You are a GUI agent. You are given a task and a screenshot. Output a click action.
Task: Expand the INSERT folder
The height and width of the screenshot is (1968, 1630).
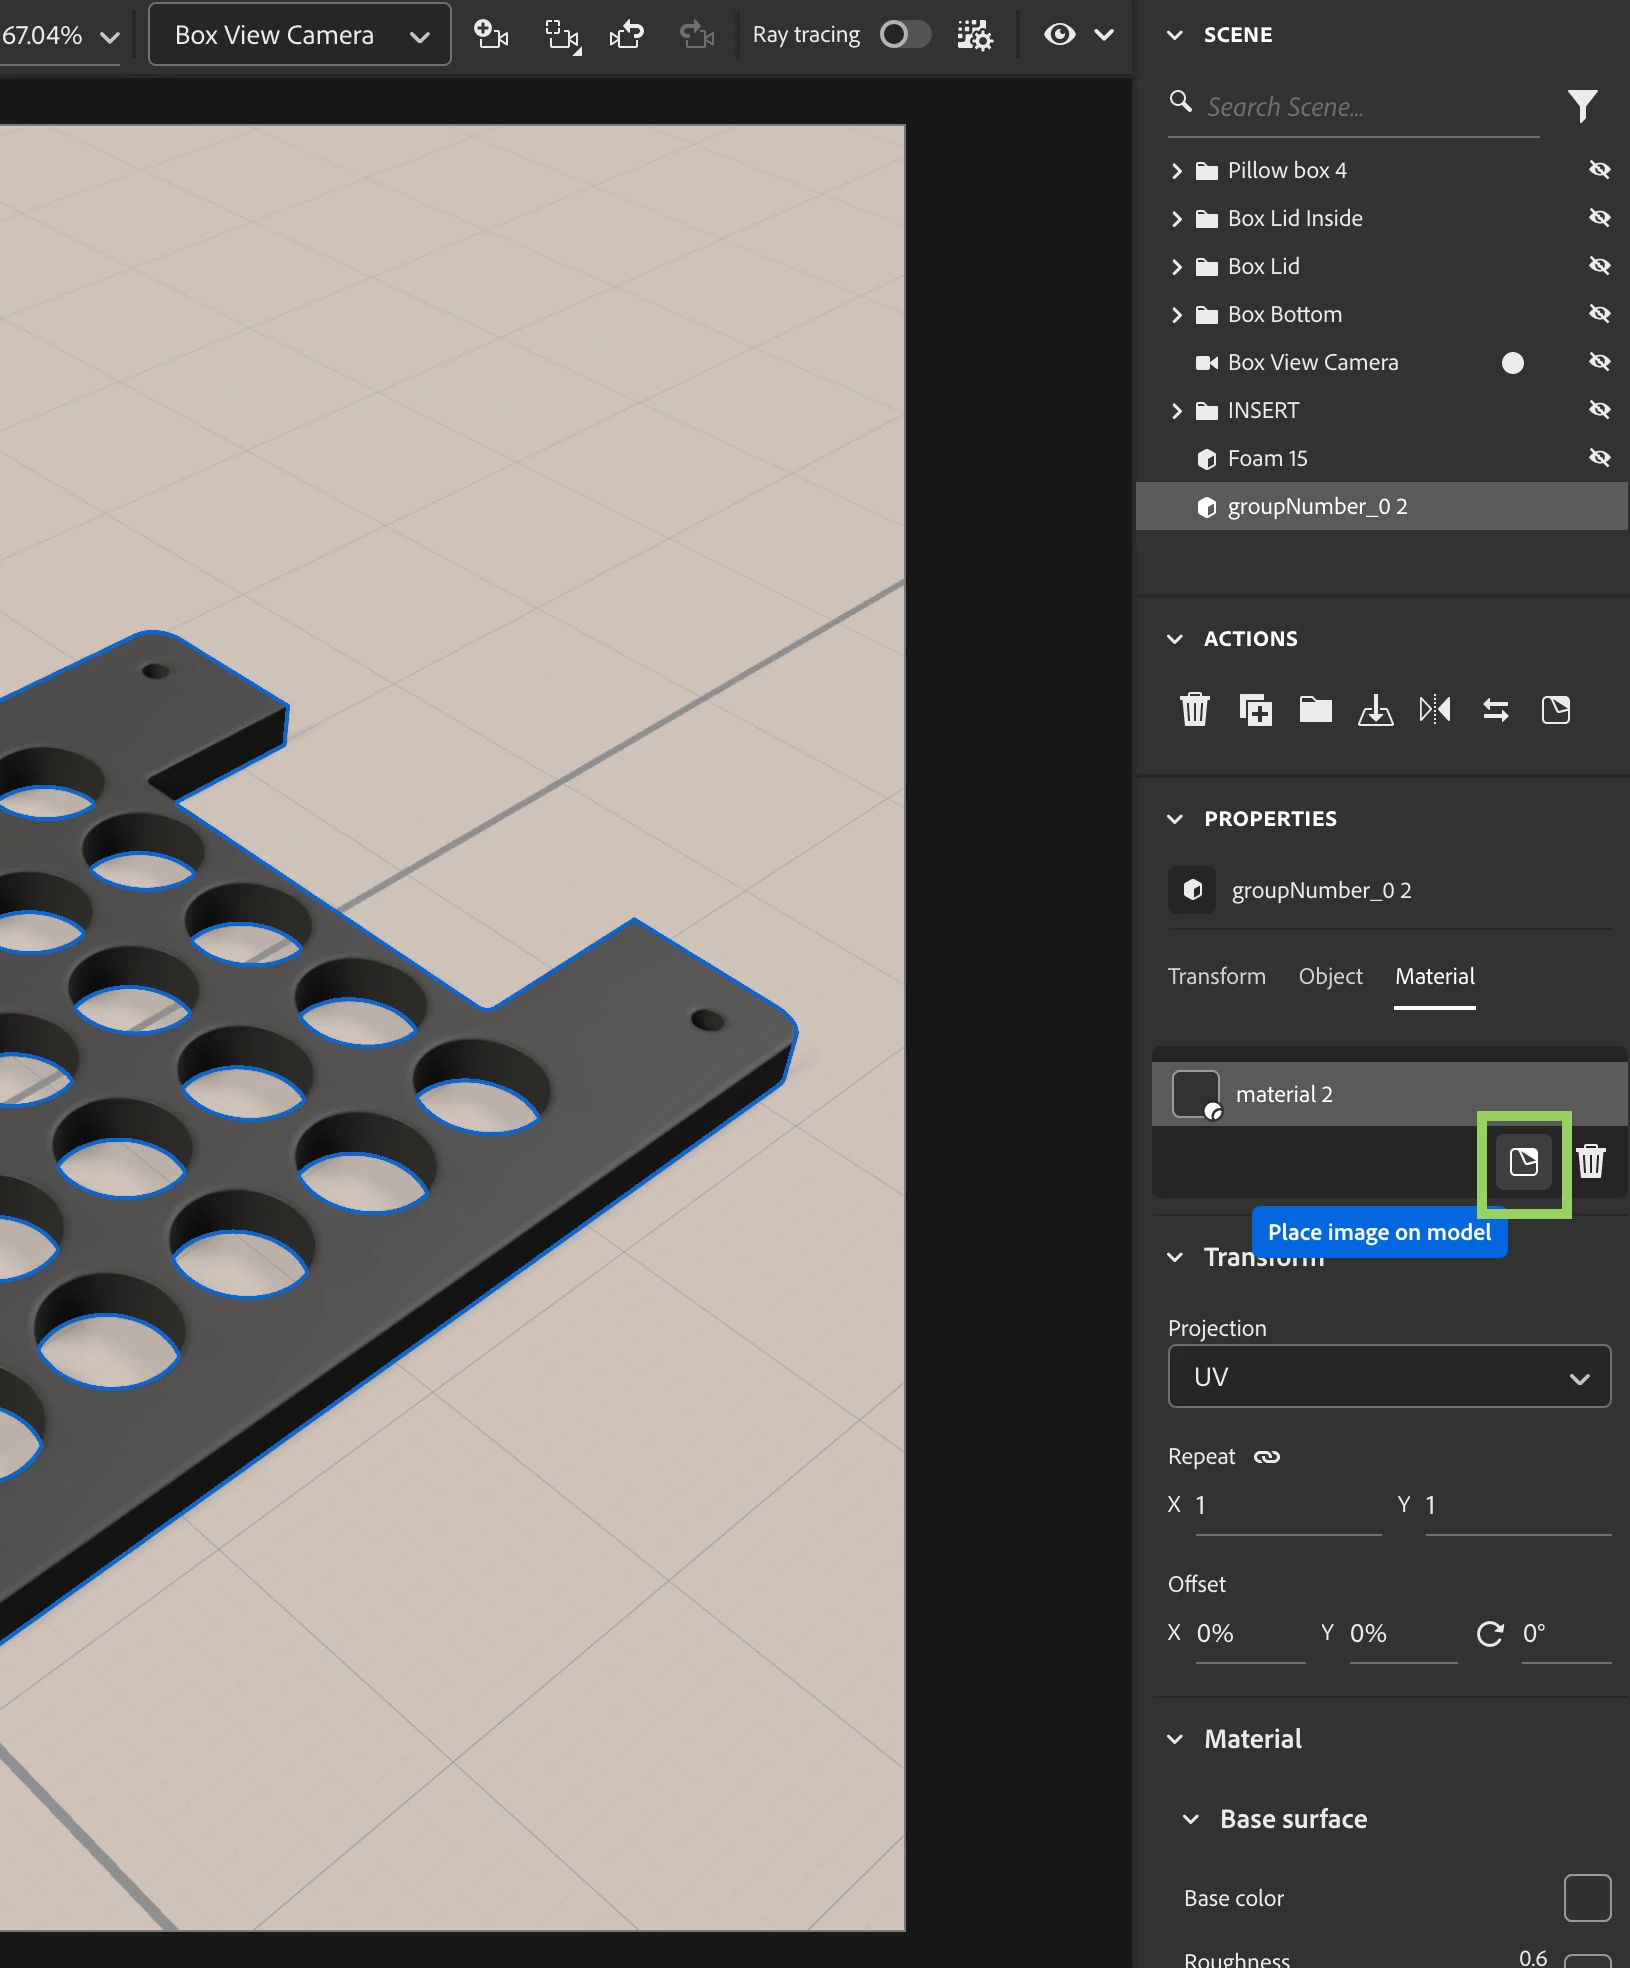pos(1177,411)
